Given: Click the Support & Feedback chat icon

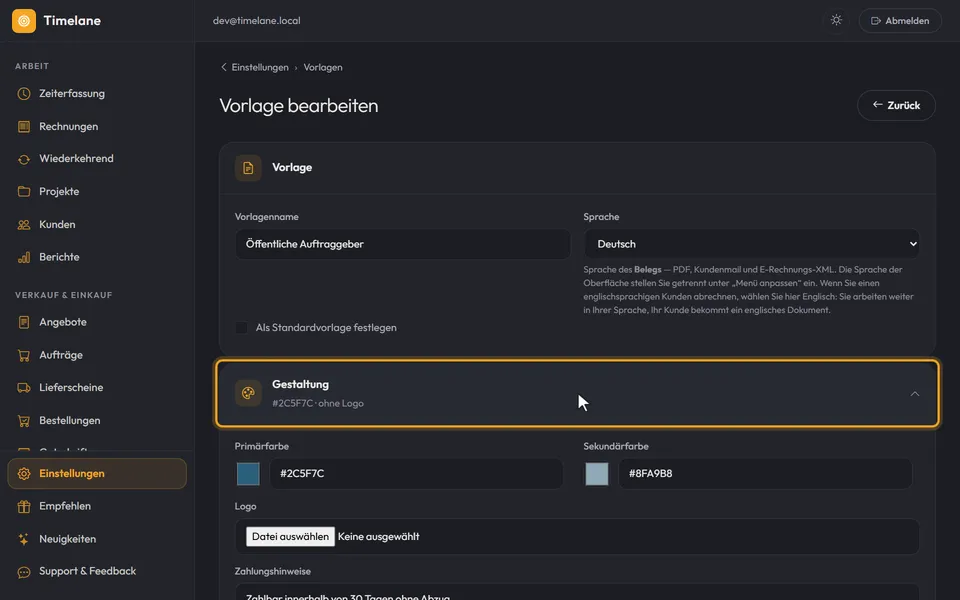Looking at the screenshot, I should [24, 572].
